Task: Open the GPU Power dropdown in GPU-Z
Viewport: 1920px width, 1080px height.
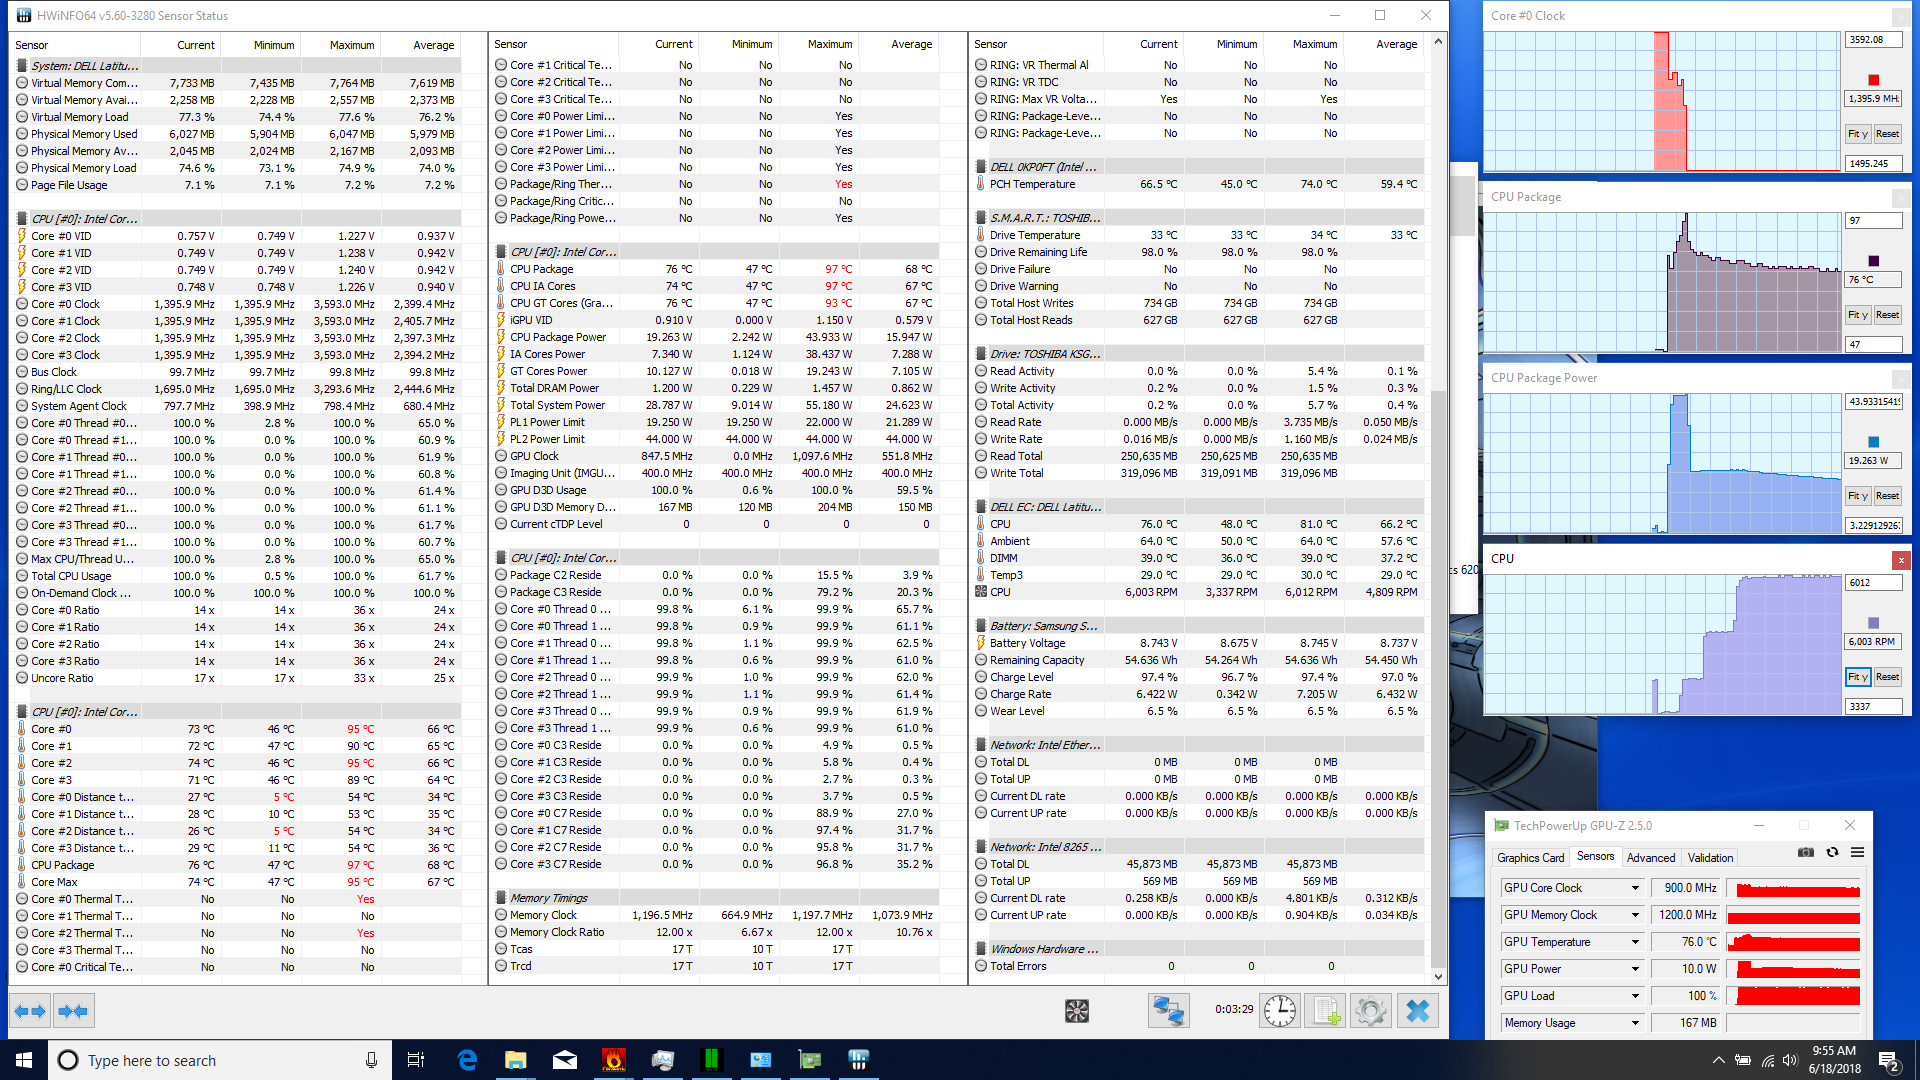Action: pyautogui.click(x=1636, y=969)
